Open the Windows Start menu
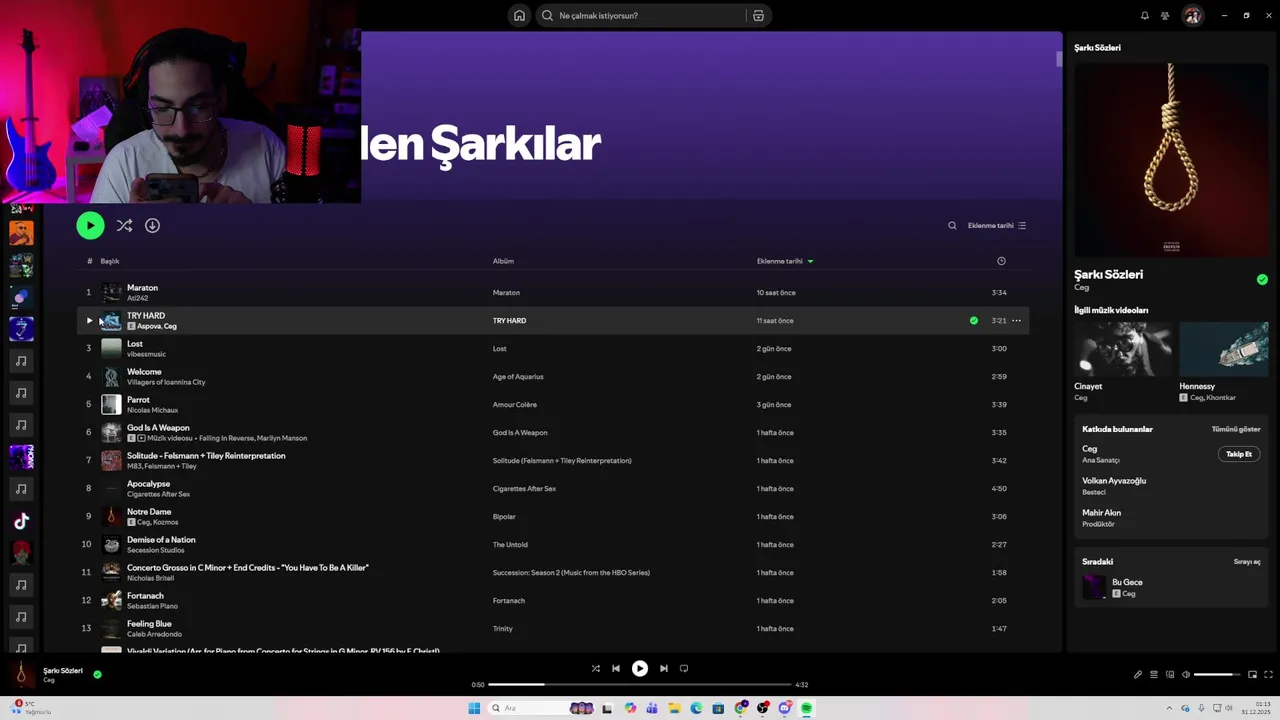 [474, 708]
